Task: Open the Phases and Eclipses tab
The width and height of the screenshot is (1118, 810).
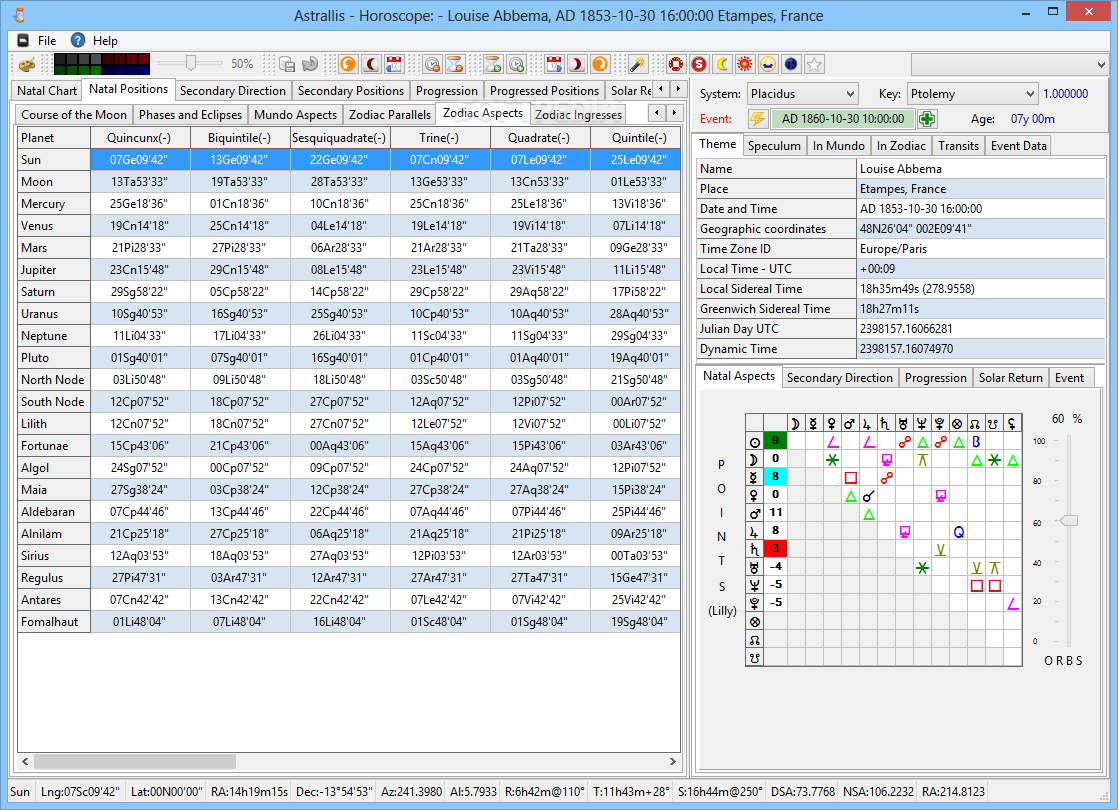Action: point(190,115)
